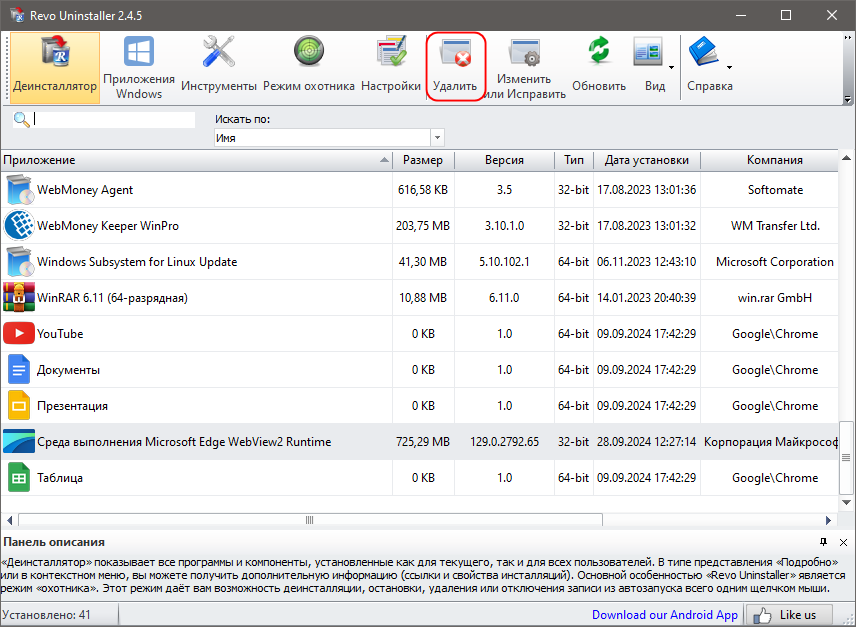Pin the Панель описания panel
The height and width of the screenshot is (627, 856).
click(x=823, y=542)
